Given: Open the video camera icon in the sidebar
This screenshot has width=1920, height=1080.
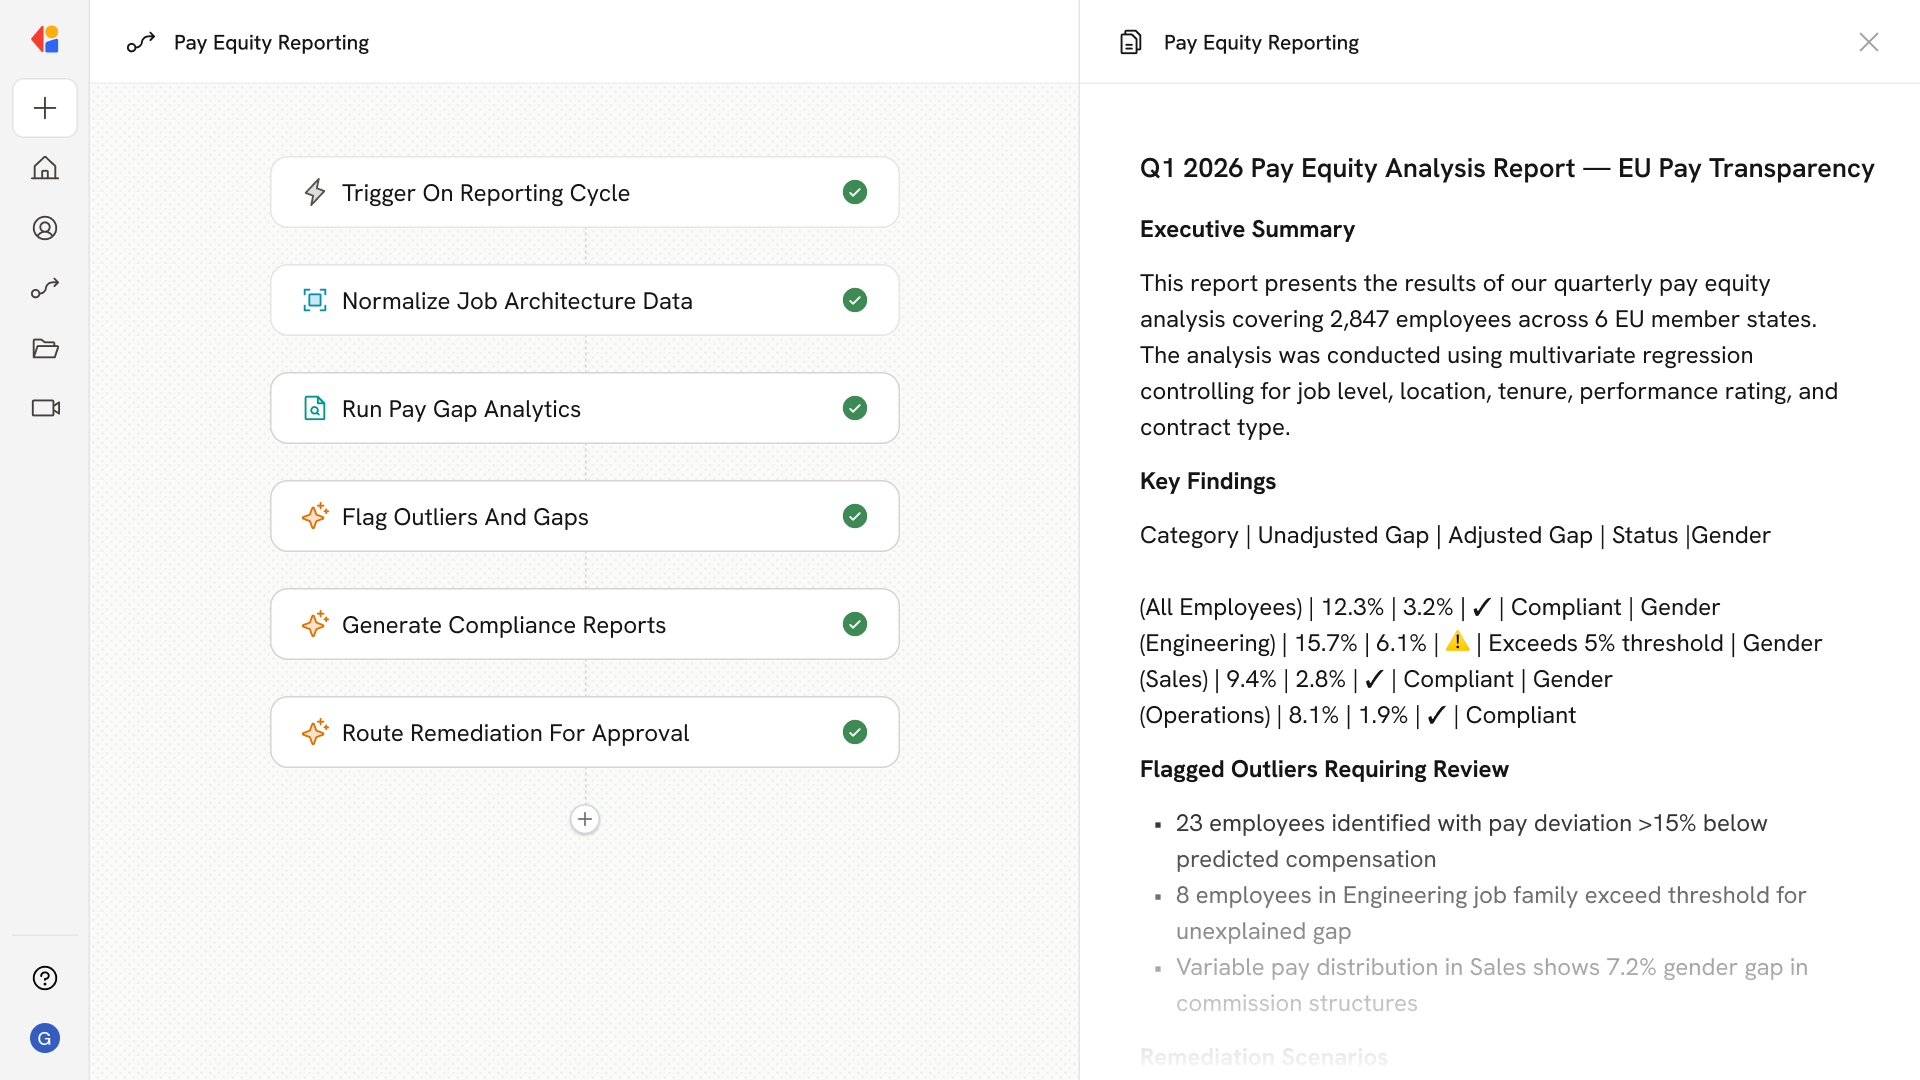Looking at the screenshot, I should tap(45, 408).
